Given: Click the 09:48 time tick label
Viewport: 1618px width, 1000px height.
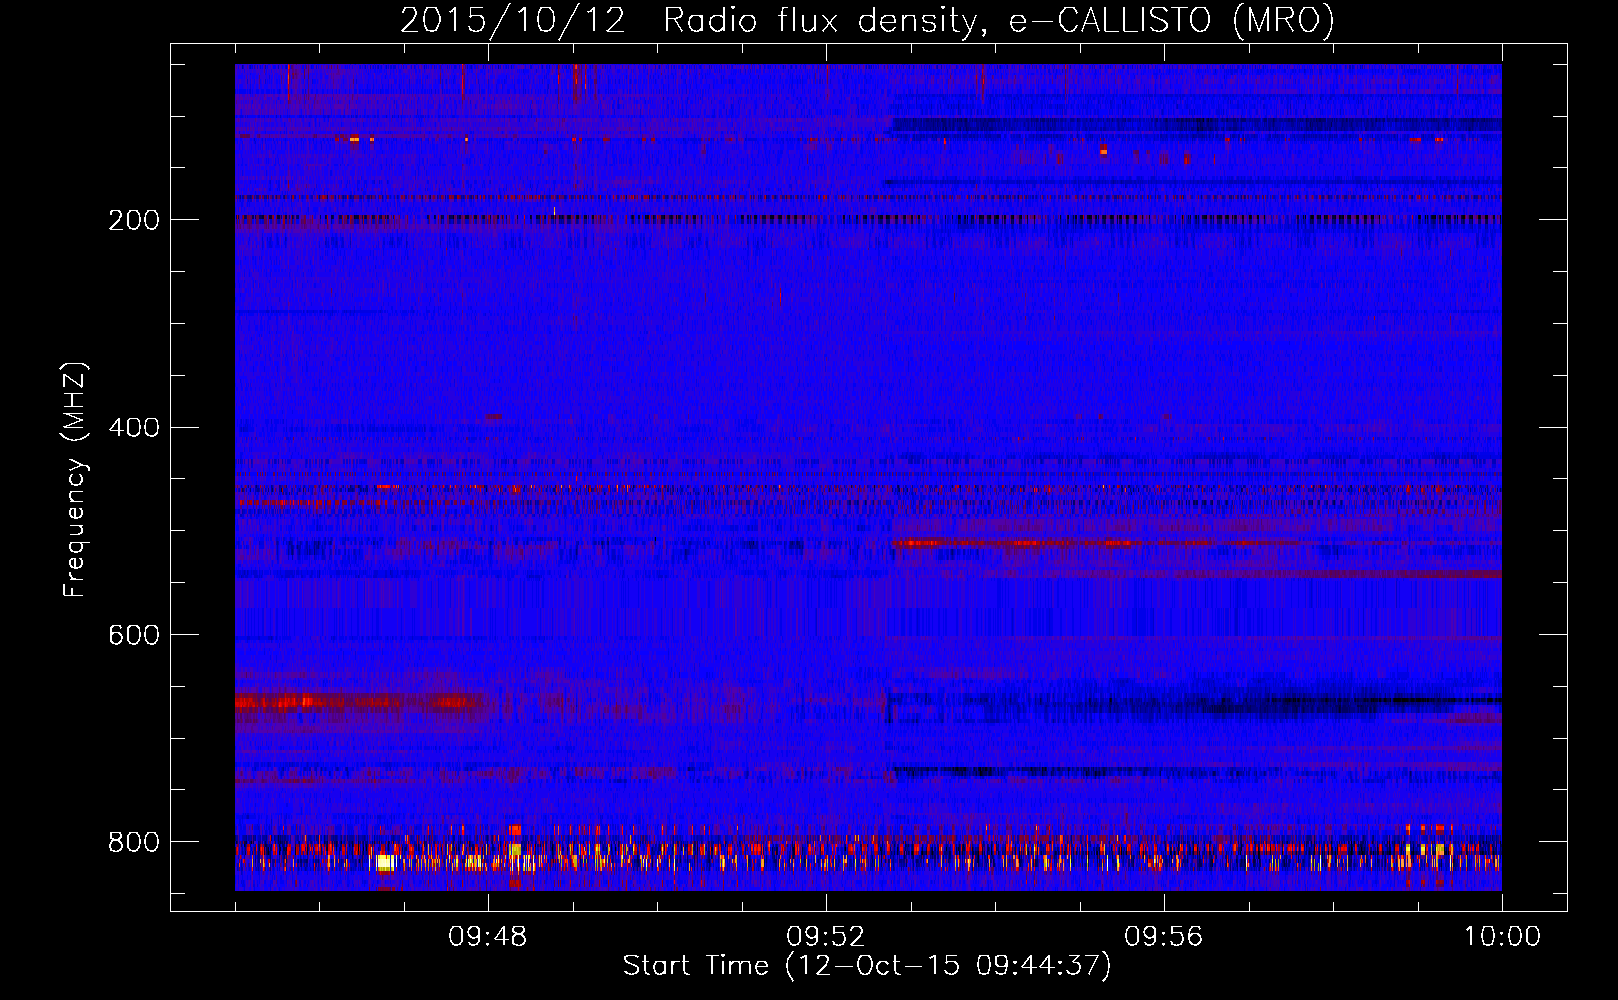Looking at the screenshot, I should (x=487, y=937).
